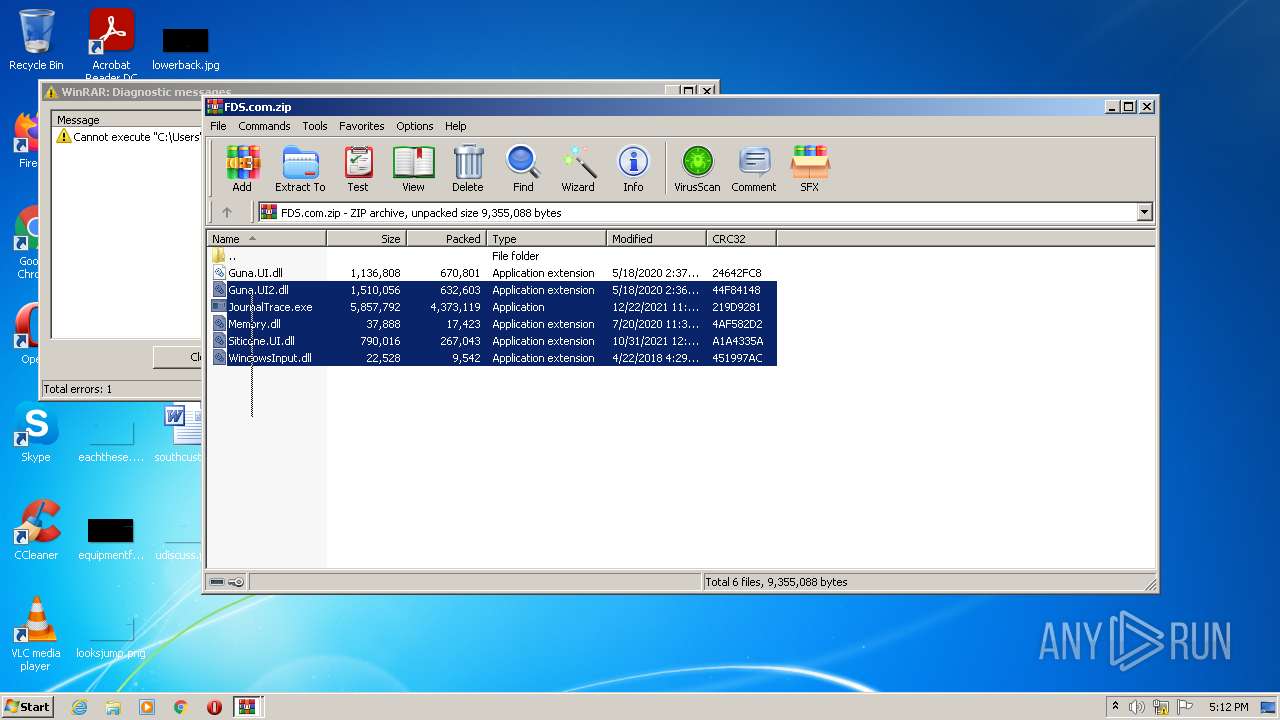1280x720 pixels.
Task: Click Message column header in Diagnostic window
Action: (x=127, y=120)
